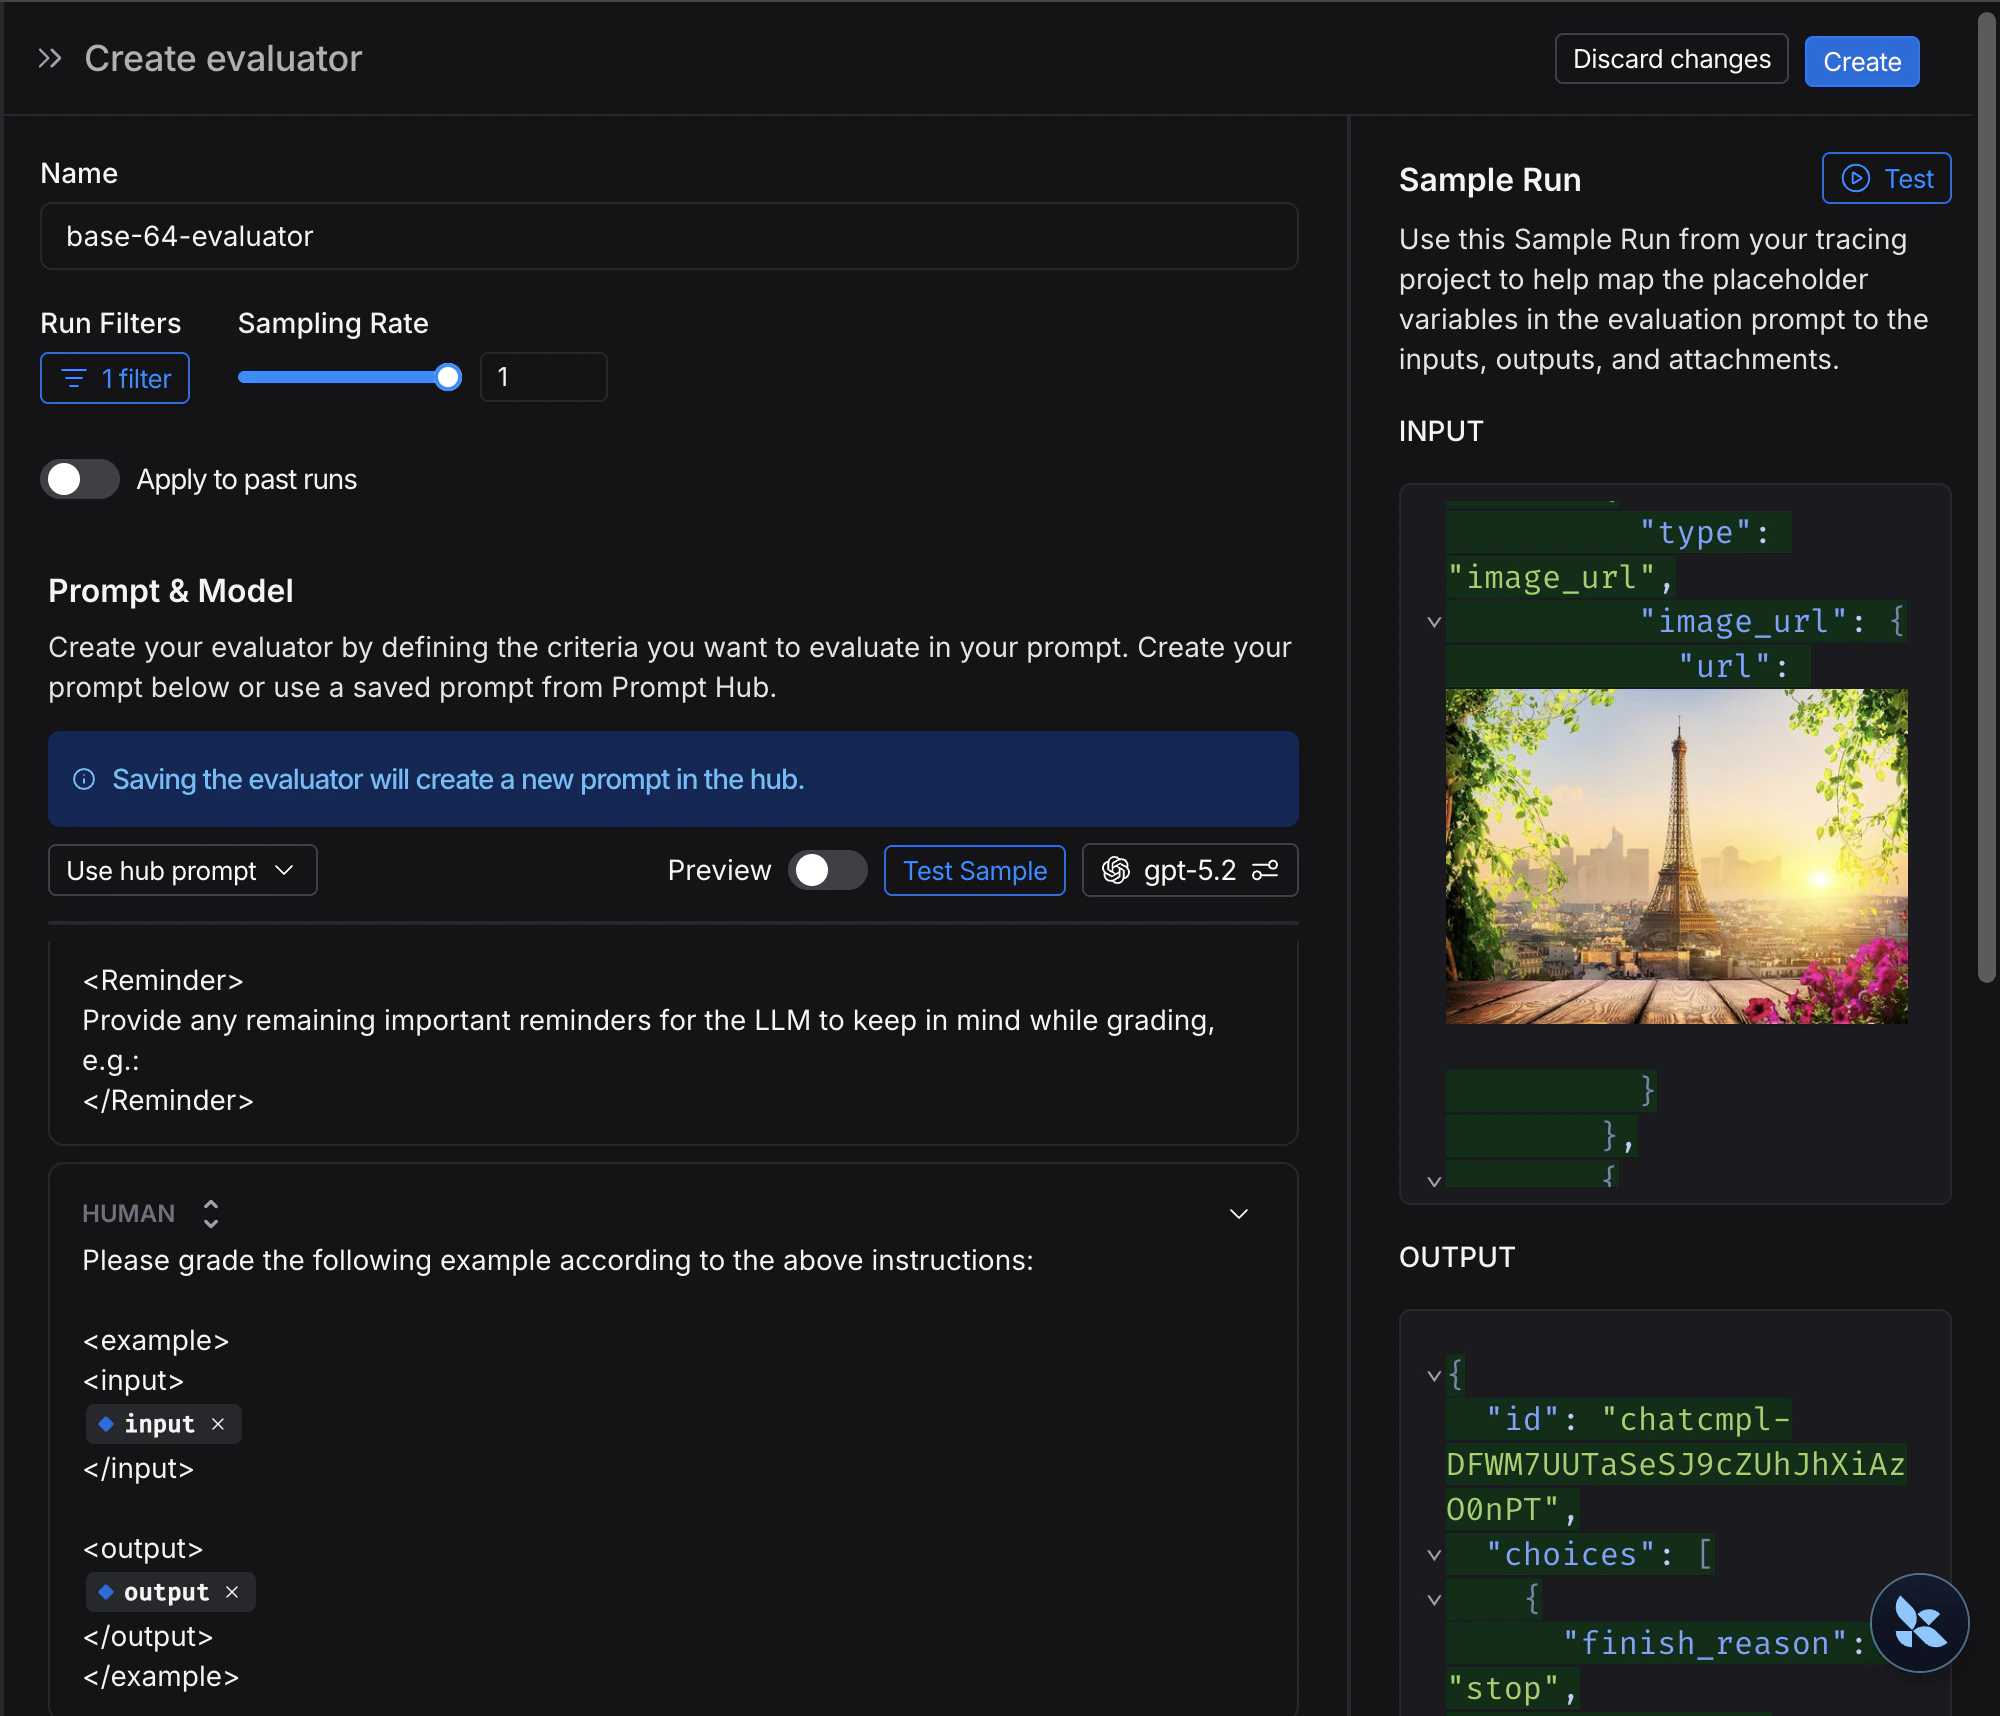
Task: Discard changes to the evaluator
Action: coord(1670,59)
